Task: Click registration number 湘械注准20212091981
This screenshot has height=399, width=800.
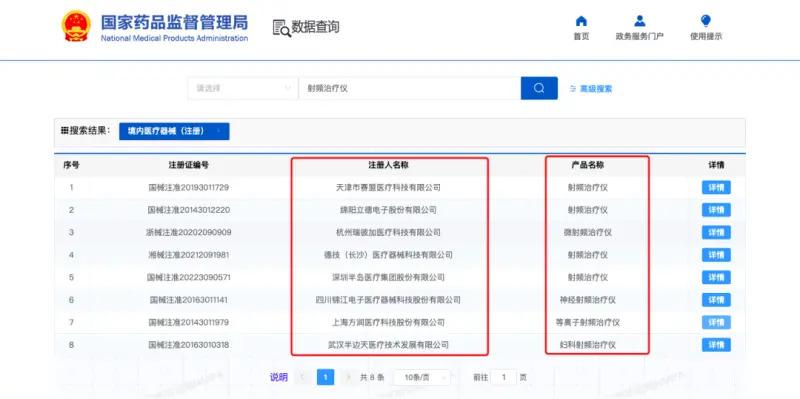Action: tap(188, 255)
